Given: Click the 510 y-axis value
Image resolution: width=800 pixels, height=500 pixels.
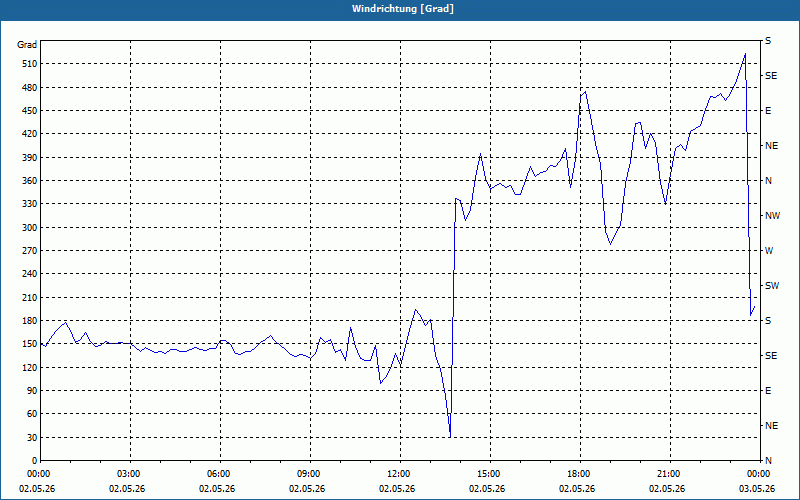Looking at the screenshot, I should (x=29, y=64).
